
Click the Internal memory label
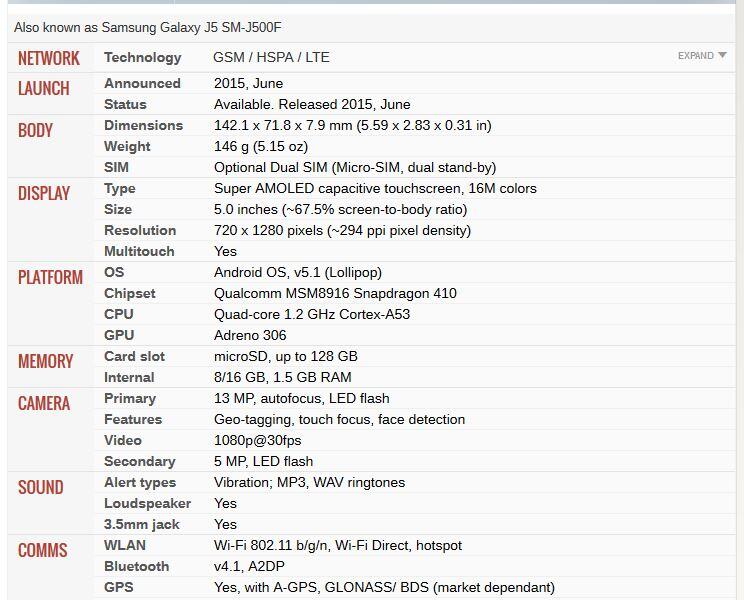[130, 377]
